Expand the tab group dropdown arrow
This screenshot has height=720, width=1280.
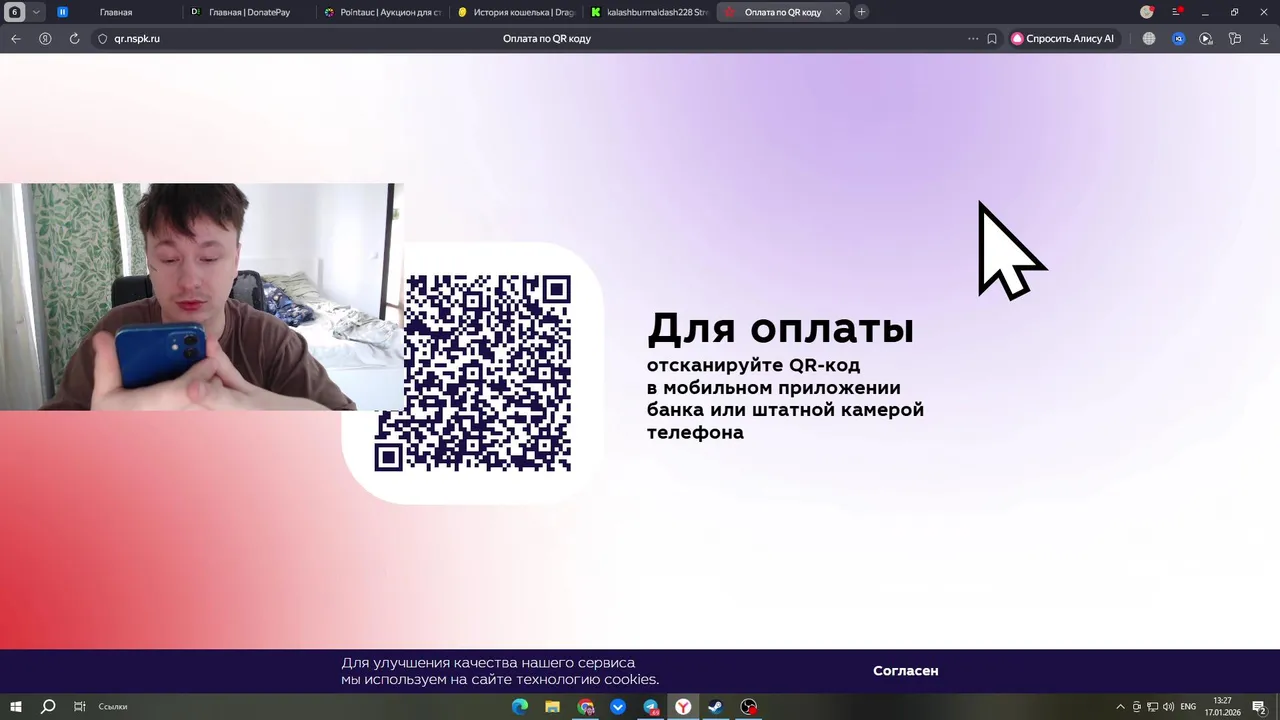pos(37,12)
